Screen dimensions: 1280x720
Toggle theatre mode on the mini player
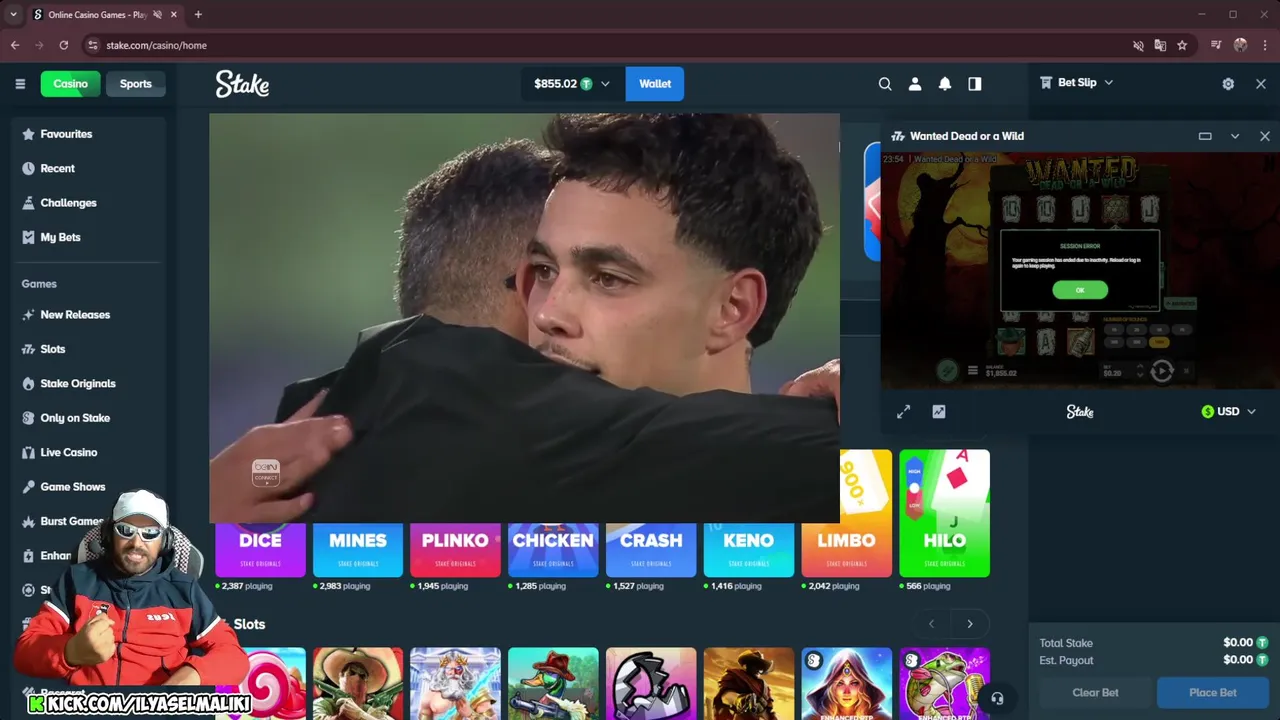(x=1205, y=136)
